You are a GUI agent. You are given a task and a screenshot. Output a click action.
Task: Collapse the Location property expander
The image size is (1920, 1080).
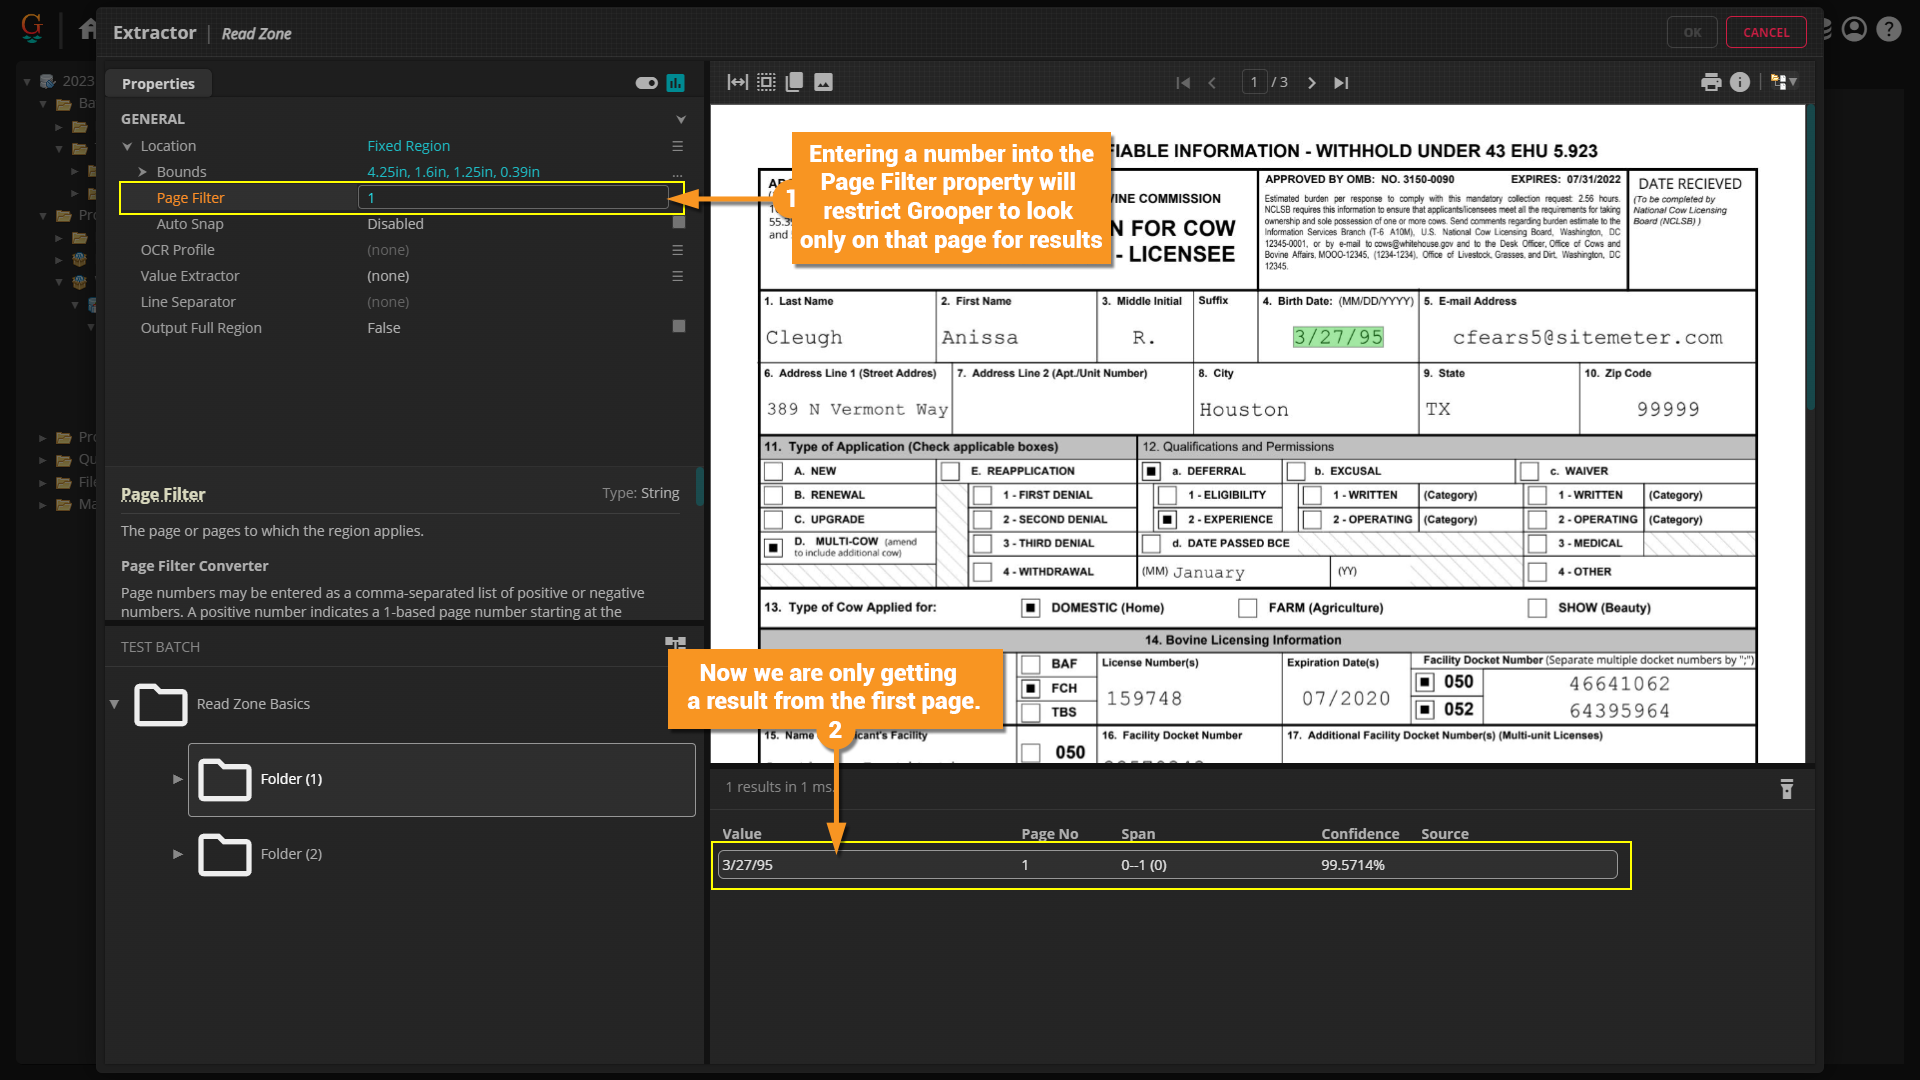point(127,146)
